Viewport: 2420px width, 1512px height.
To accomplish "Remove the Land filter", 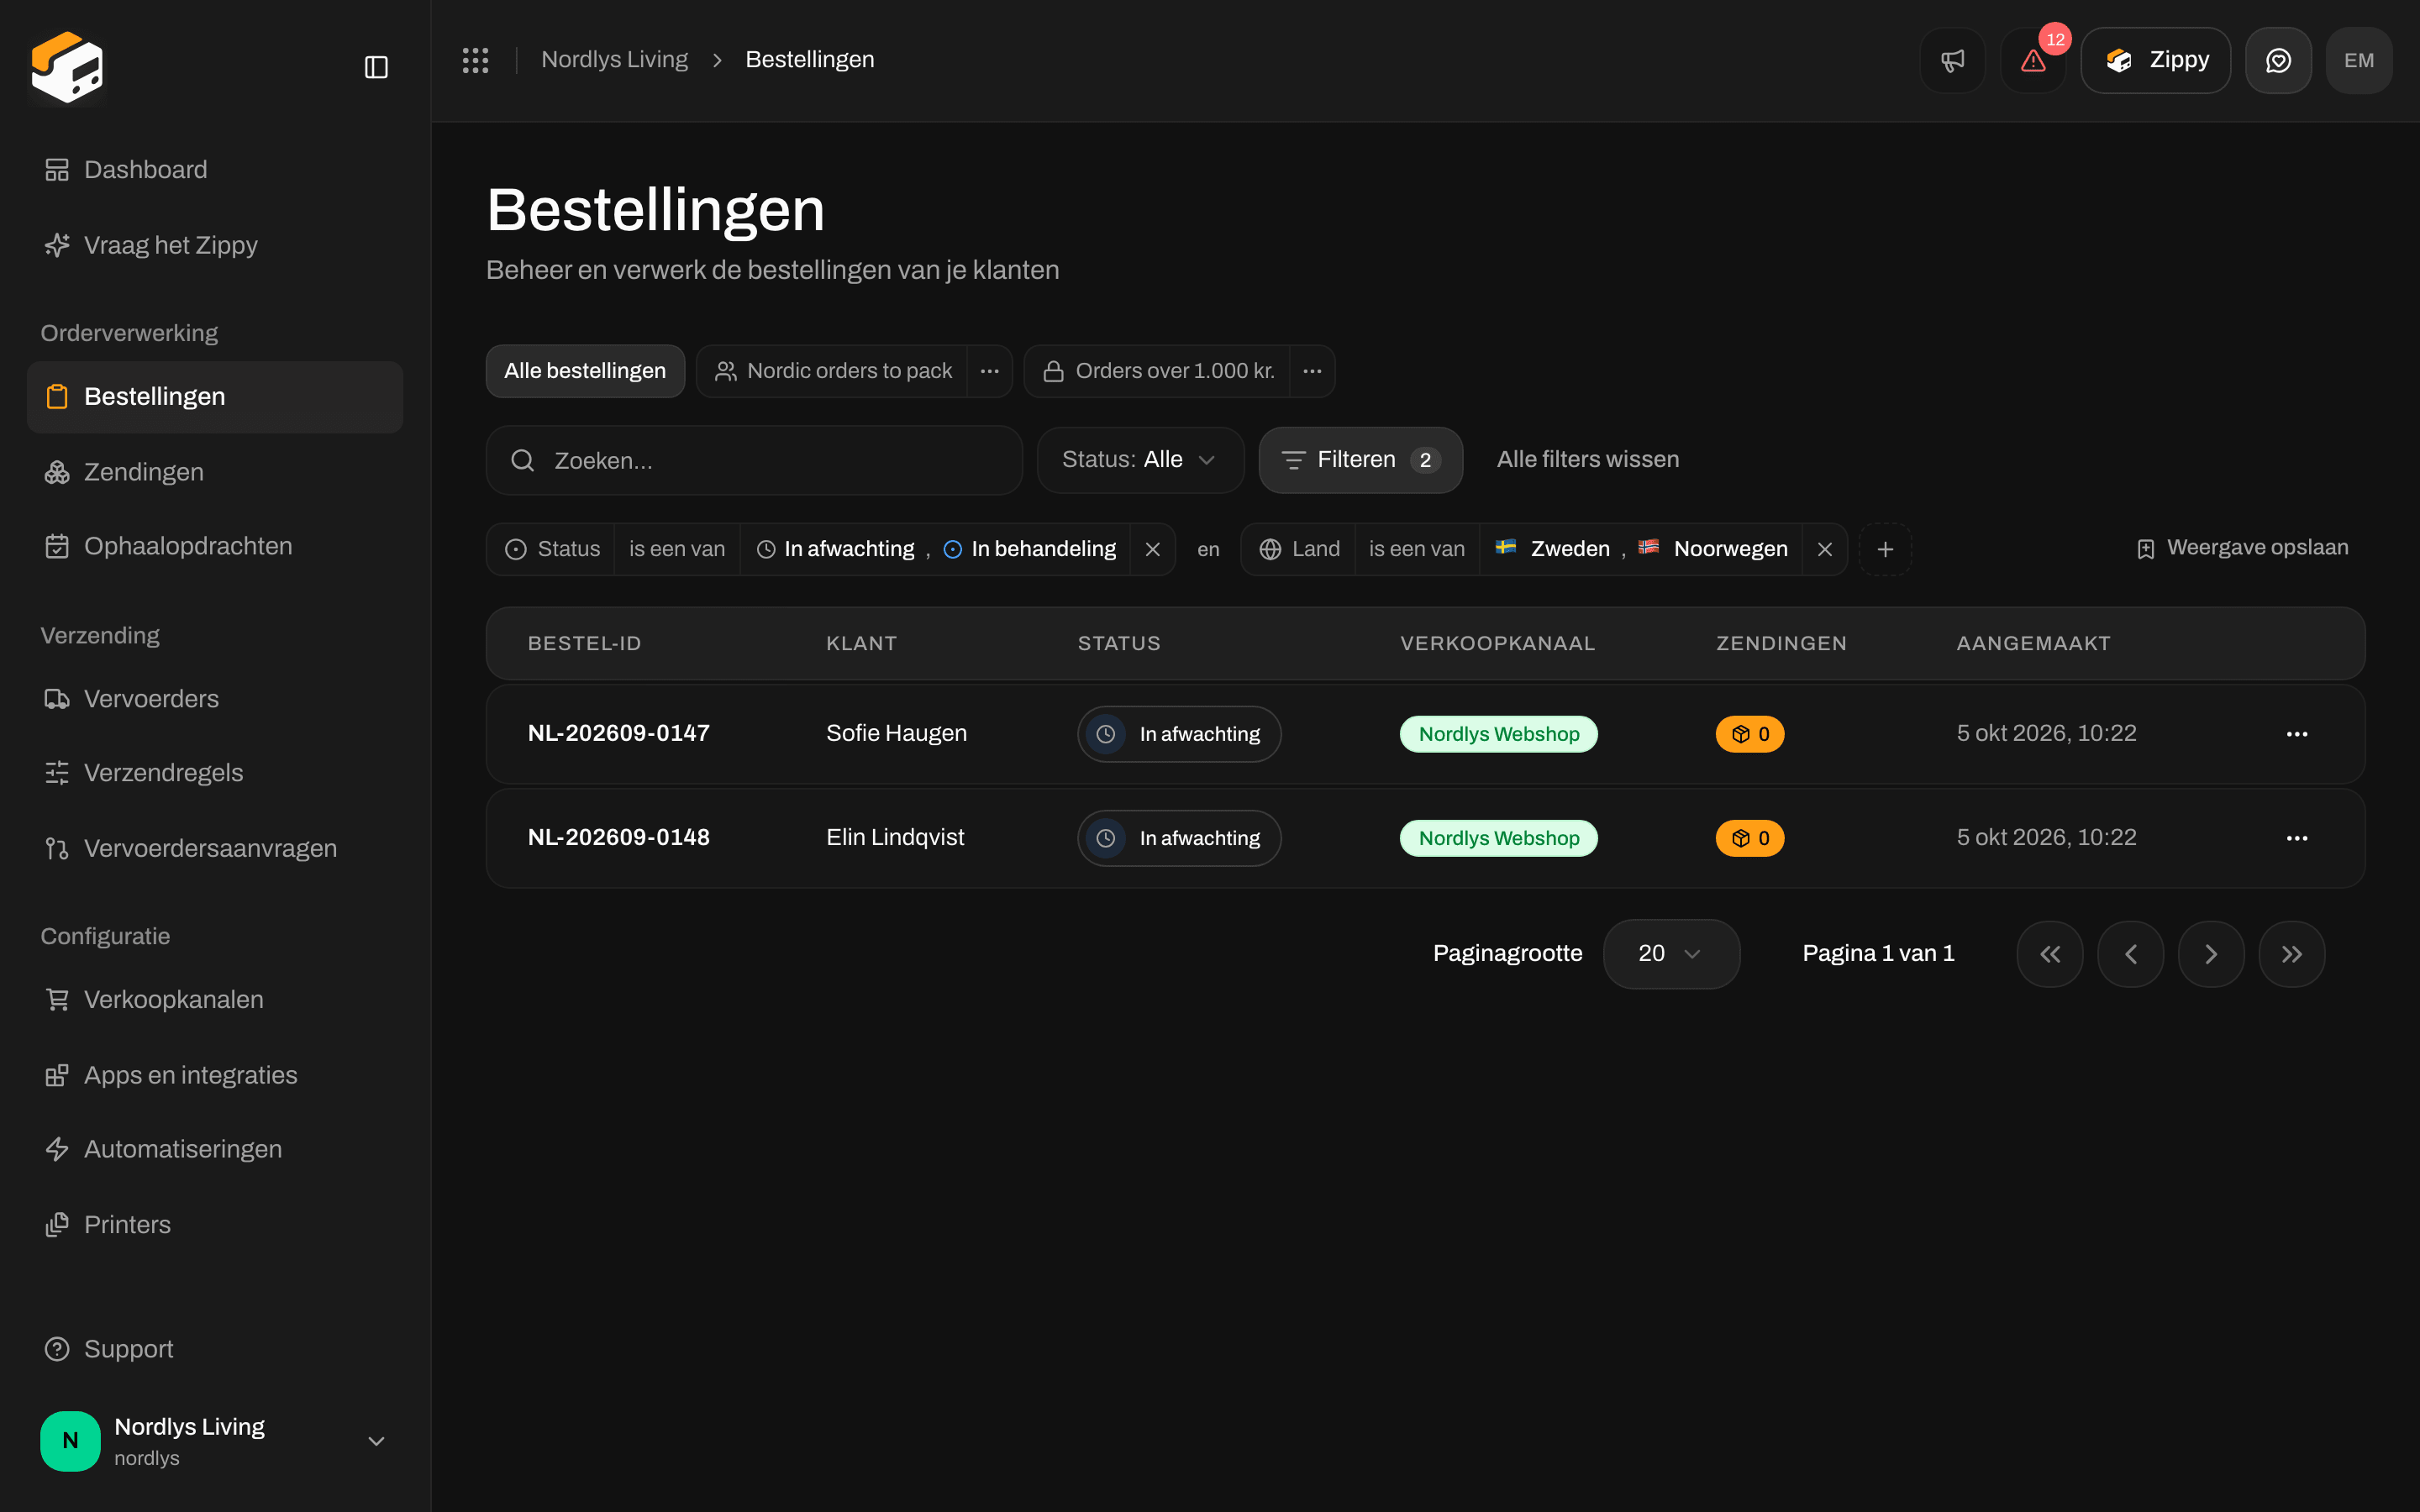I will [1825, 549].
